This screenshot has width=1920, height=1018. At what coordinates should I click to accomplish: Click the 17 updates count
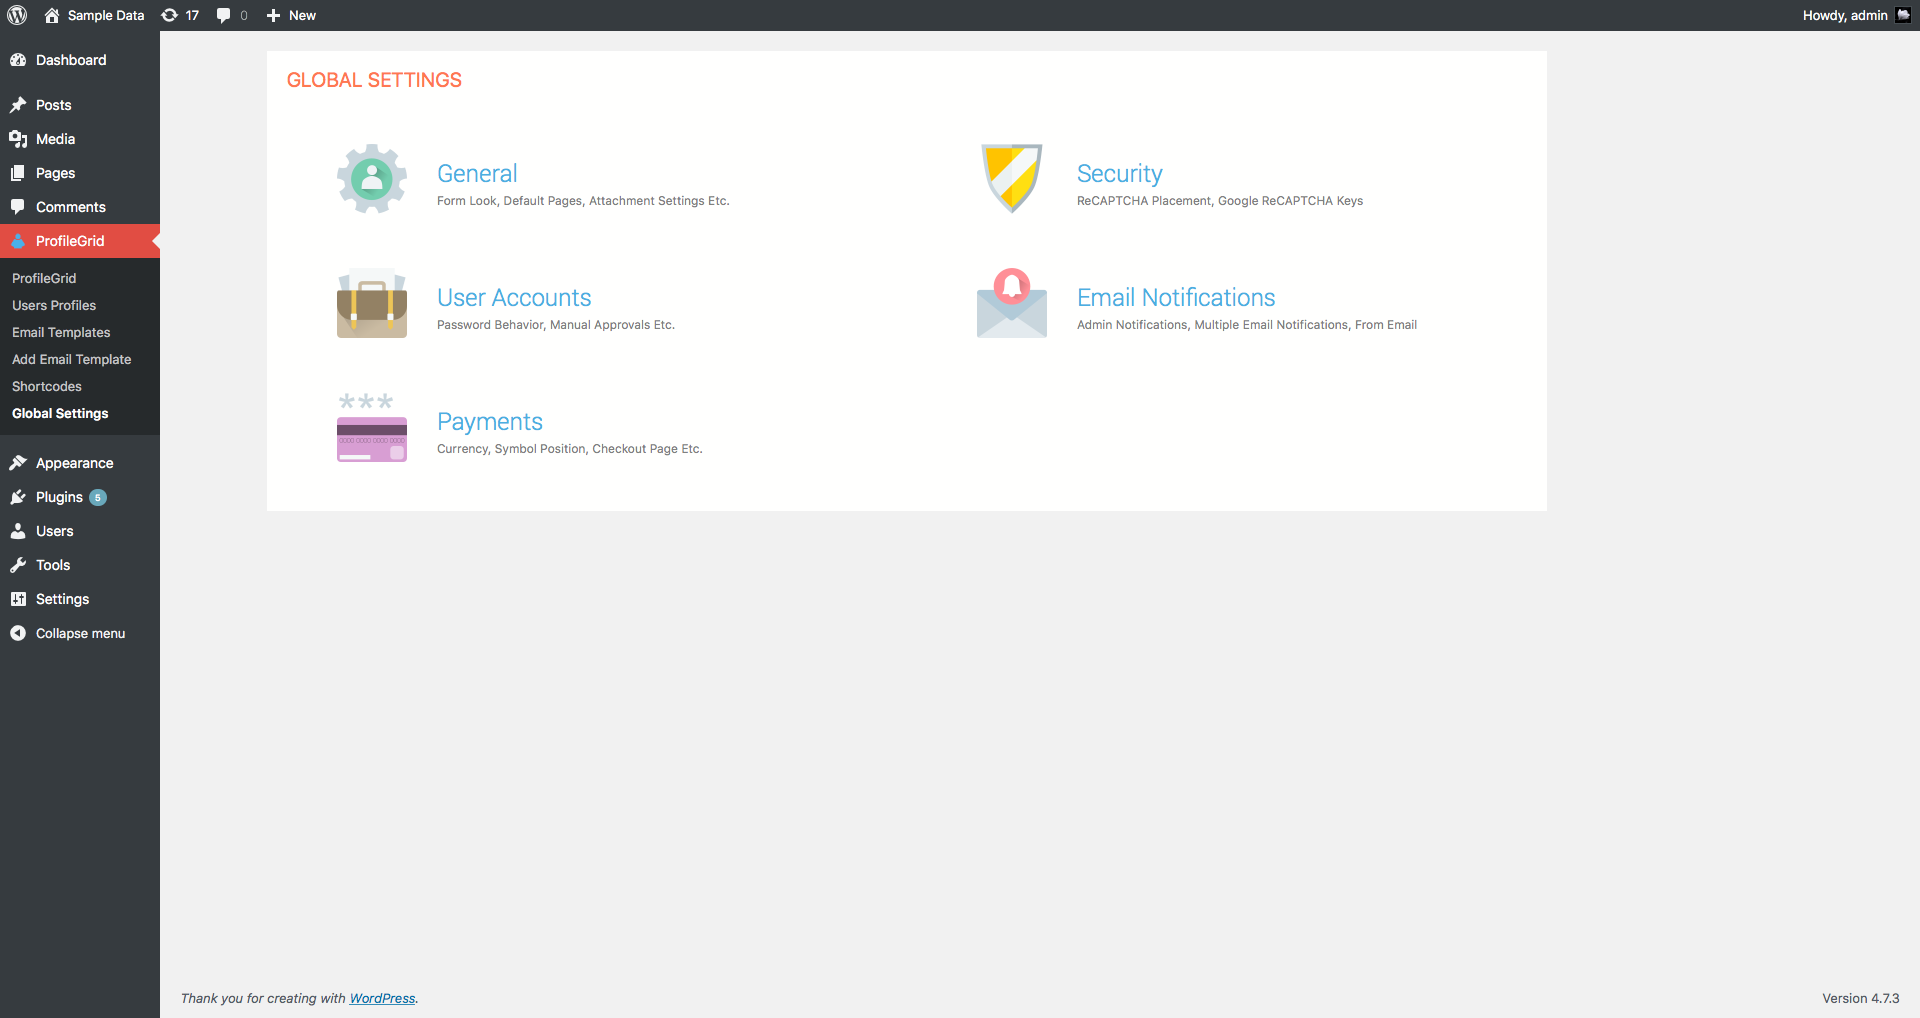192,15
